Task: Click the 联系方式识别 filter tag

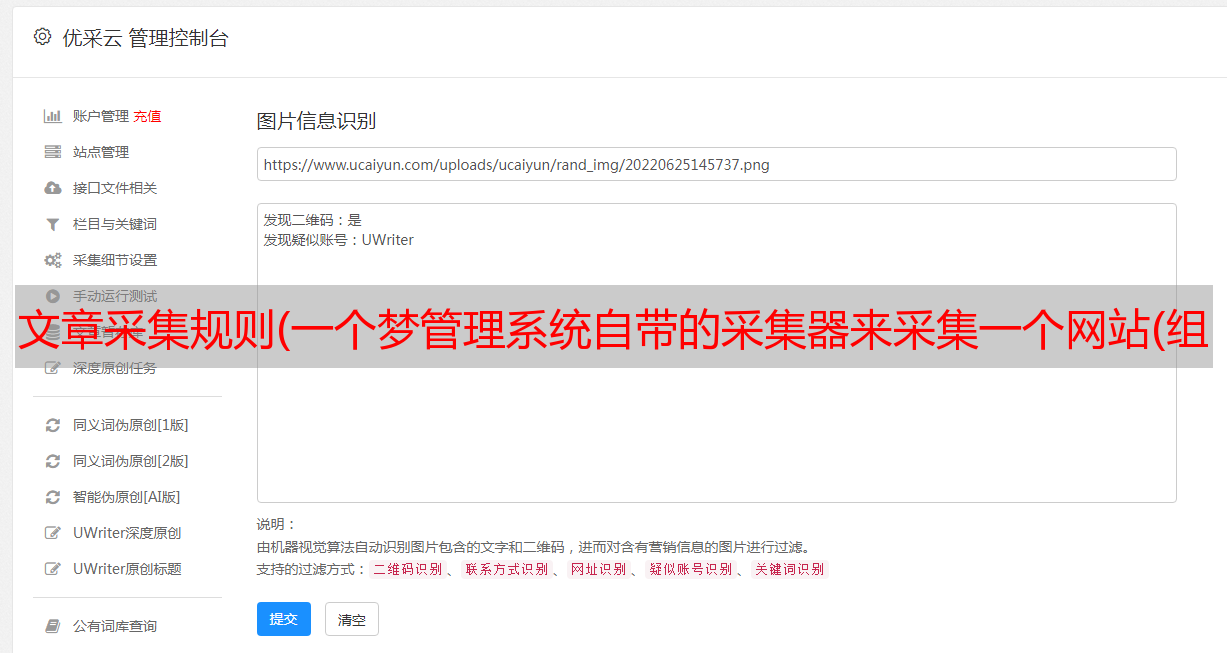Action: 507,569
